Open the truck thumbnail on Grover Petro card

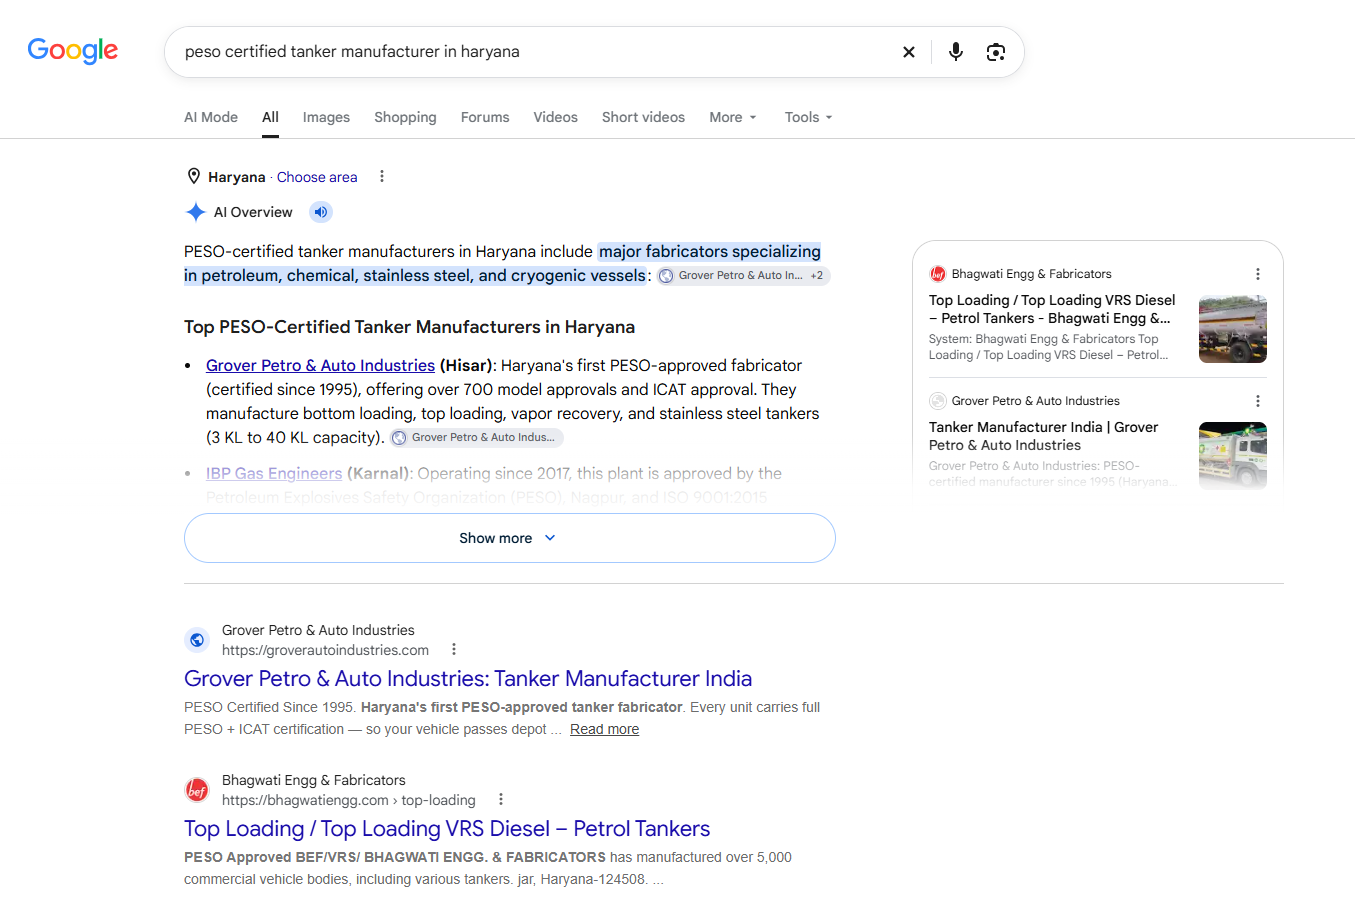tap(1232, 456)
